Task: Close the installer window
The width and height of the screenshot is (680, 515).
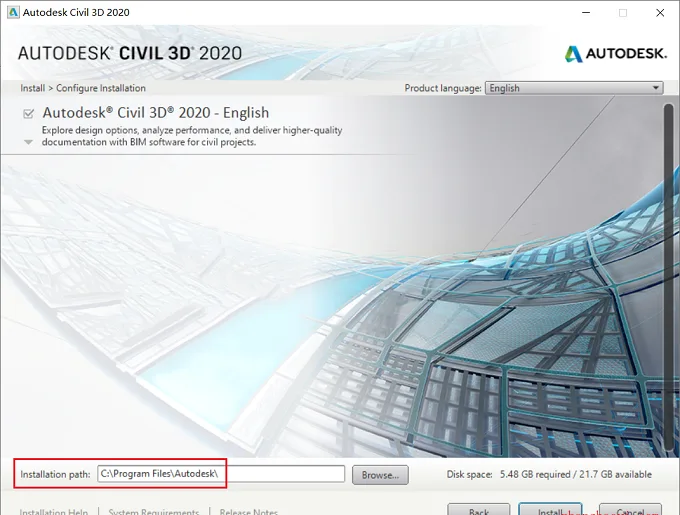Action: (660, 13)
